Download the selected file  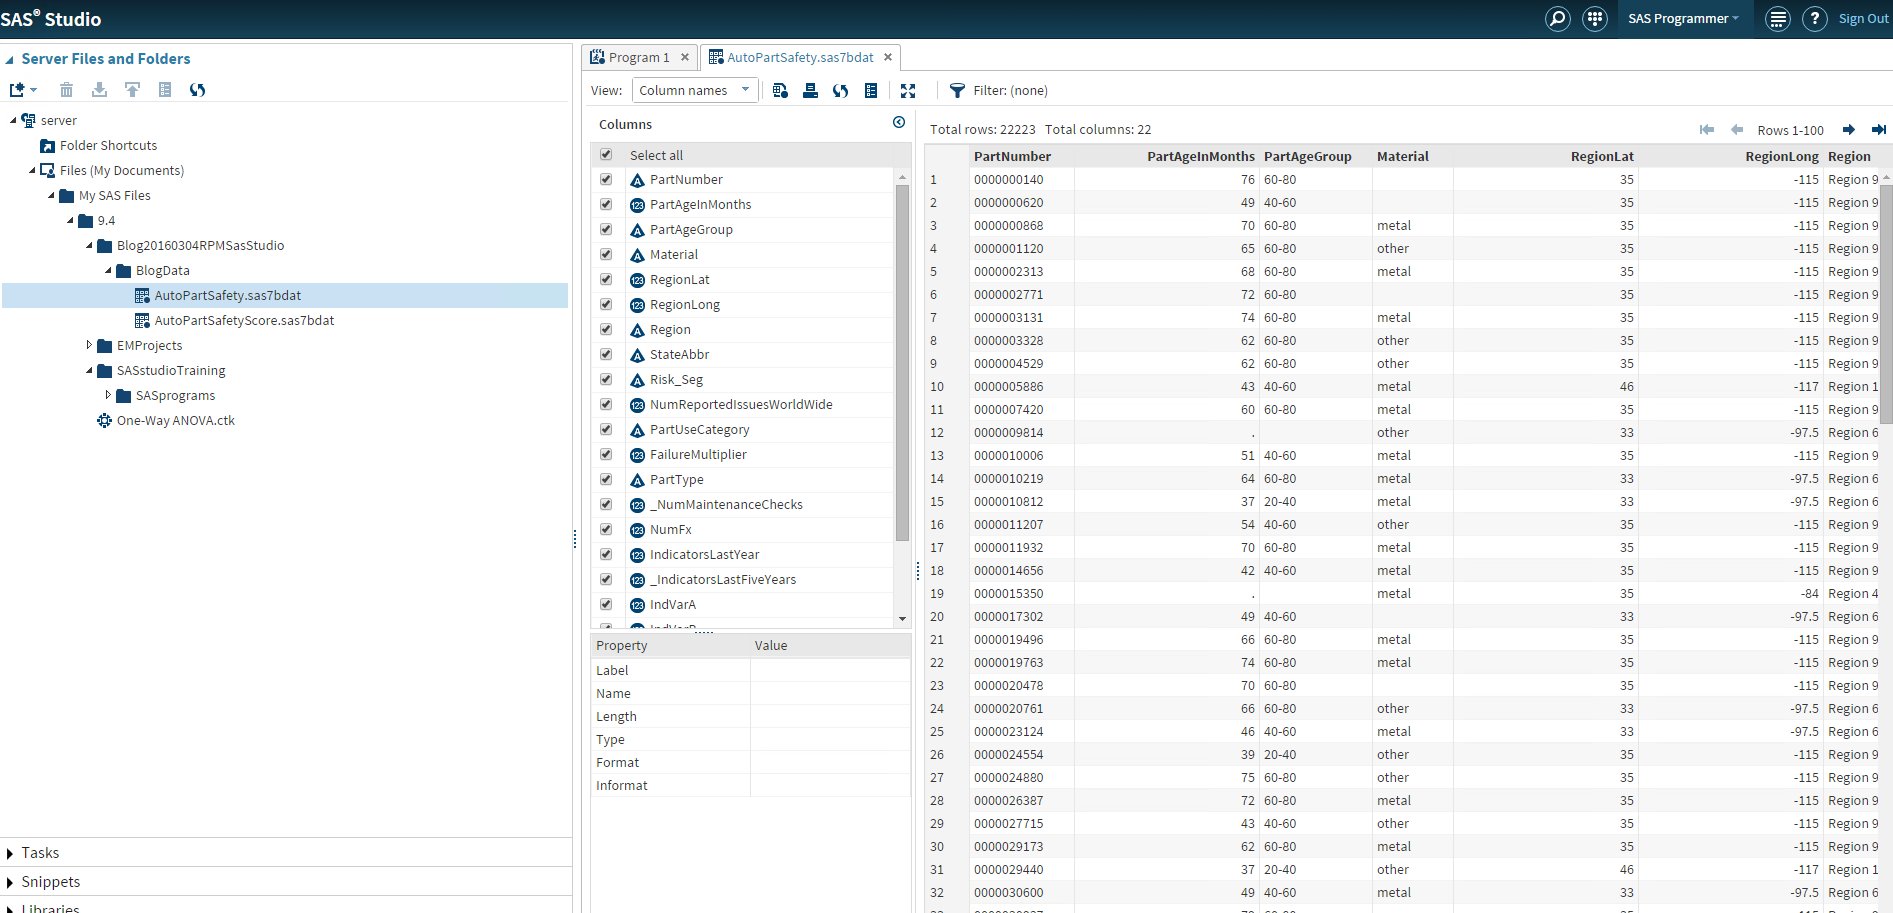(99, 89)
